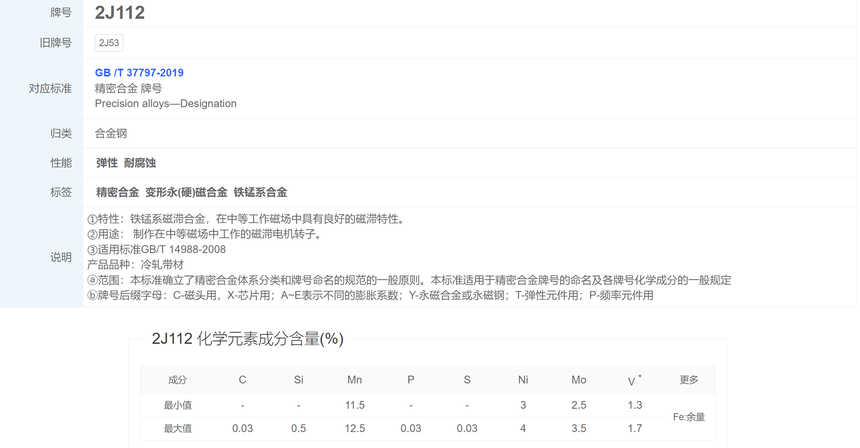Viewport: 860px width, 448px height.
Task: Click the Fe:余量 cell
Action: pos(689,417)
